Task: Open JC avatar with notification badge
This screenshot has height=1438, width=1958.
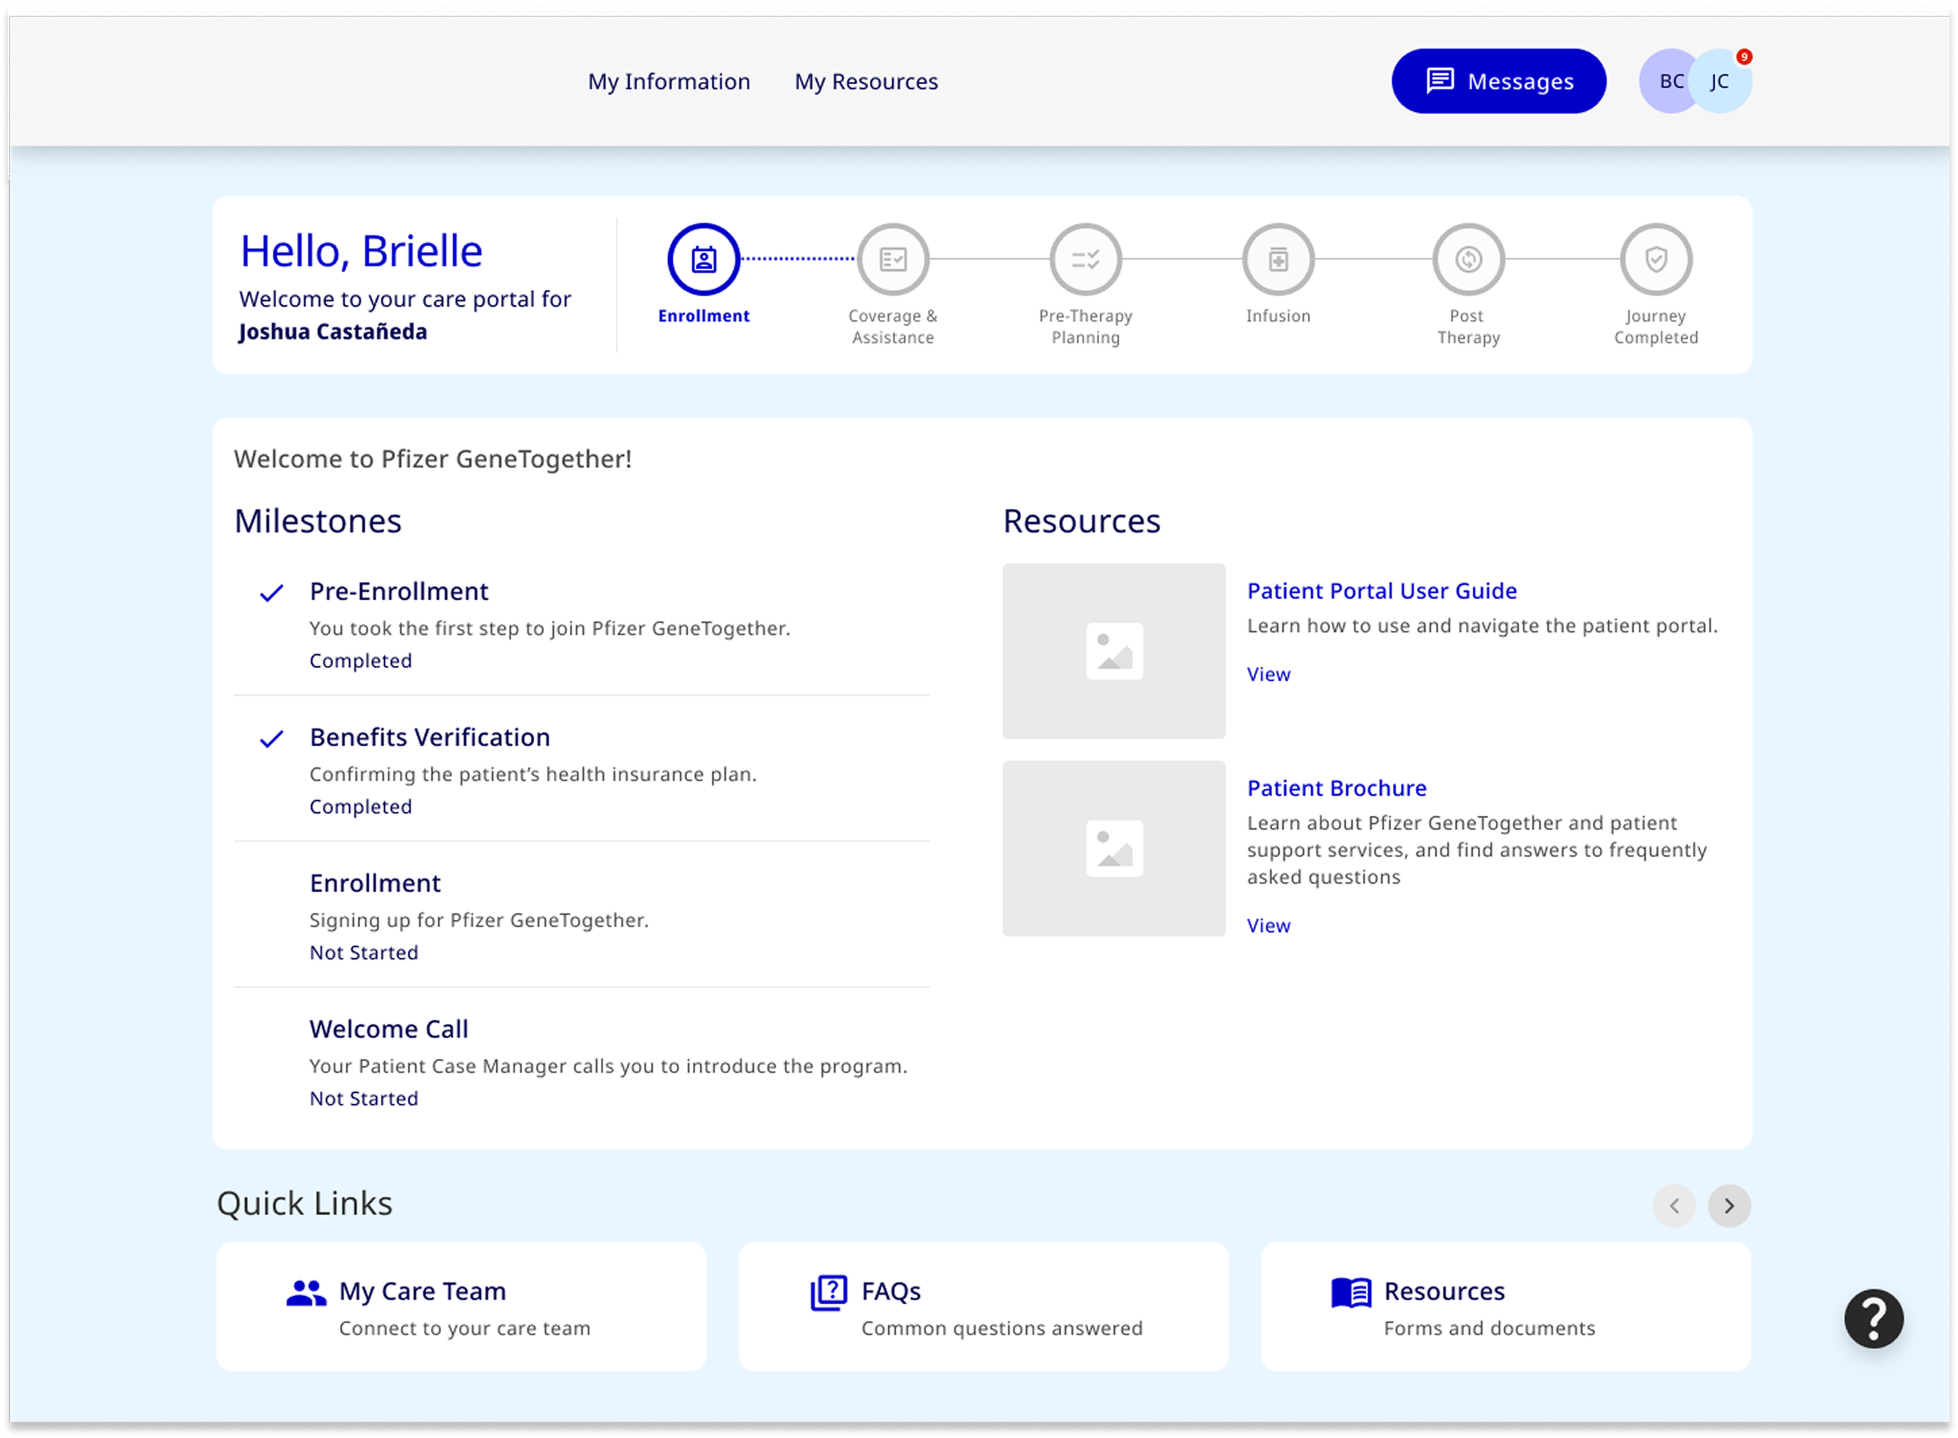Action: pyautogui.click(x=1722, y=81)
